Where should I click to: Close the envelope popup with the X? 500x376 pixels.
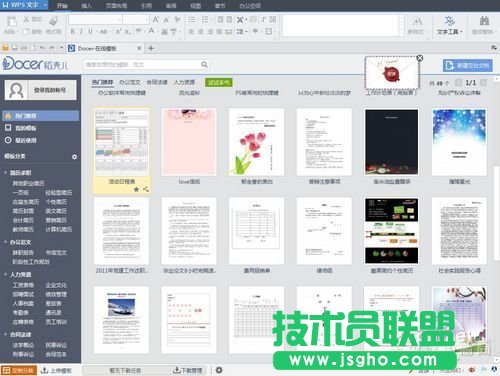pyautogui.click(x=420, y=58)
